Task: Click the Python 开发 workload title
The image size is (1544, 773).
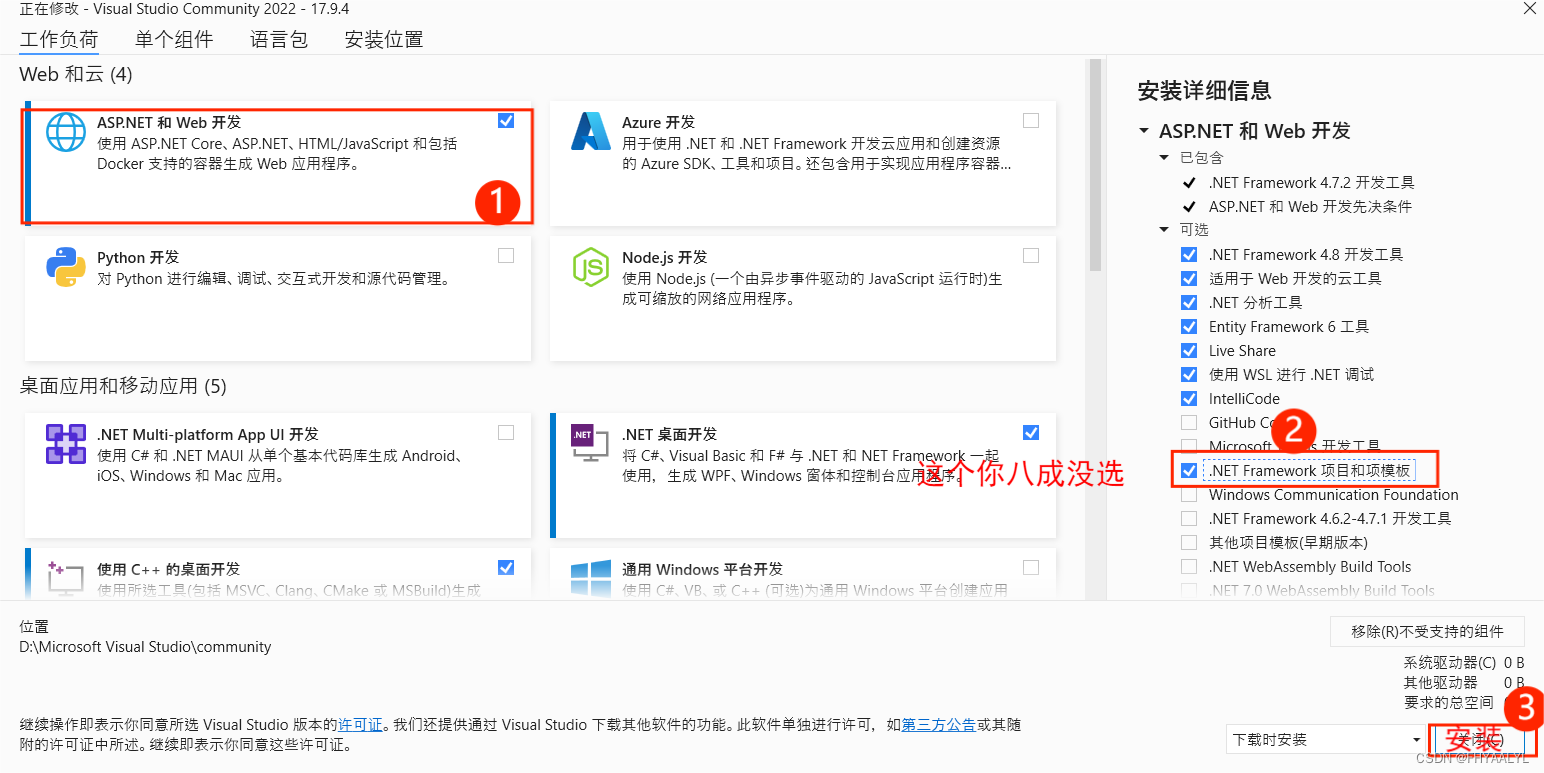Action: point(138,257)
